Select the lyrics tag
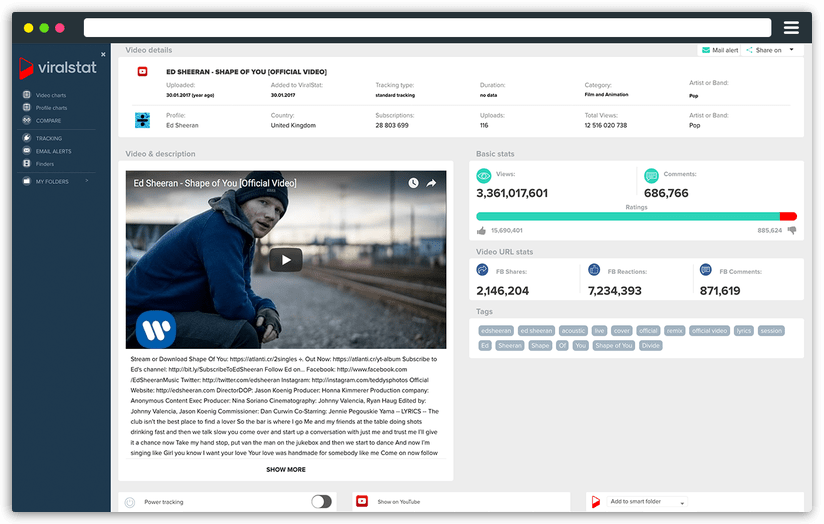This screenshot has width=824, height=524. [x=744, y=331]
